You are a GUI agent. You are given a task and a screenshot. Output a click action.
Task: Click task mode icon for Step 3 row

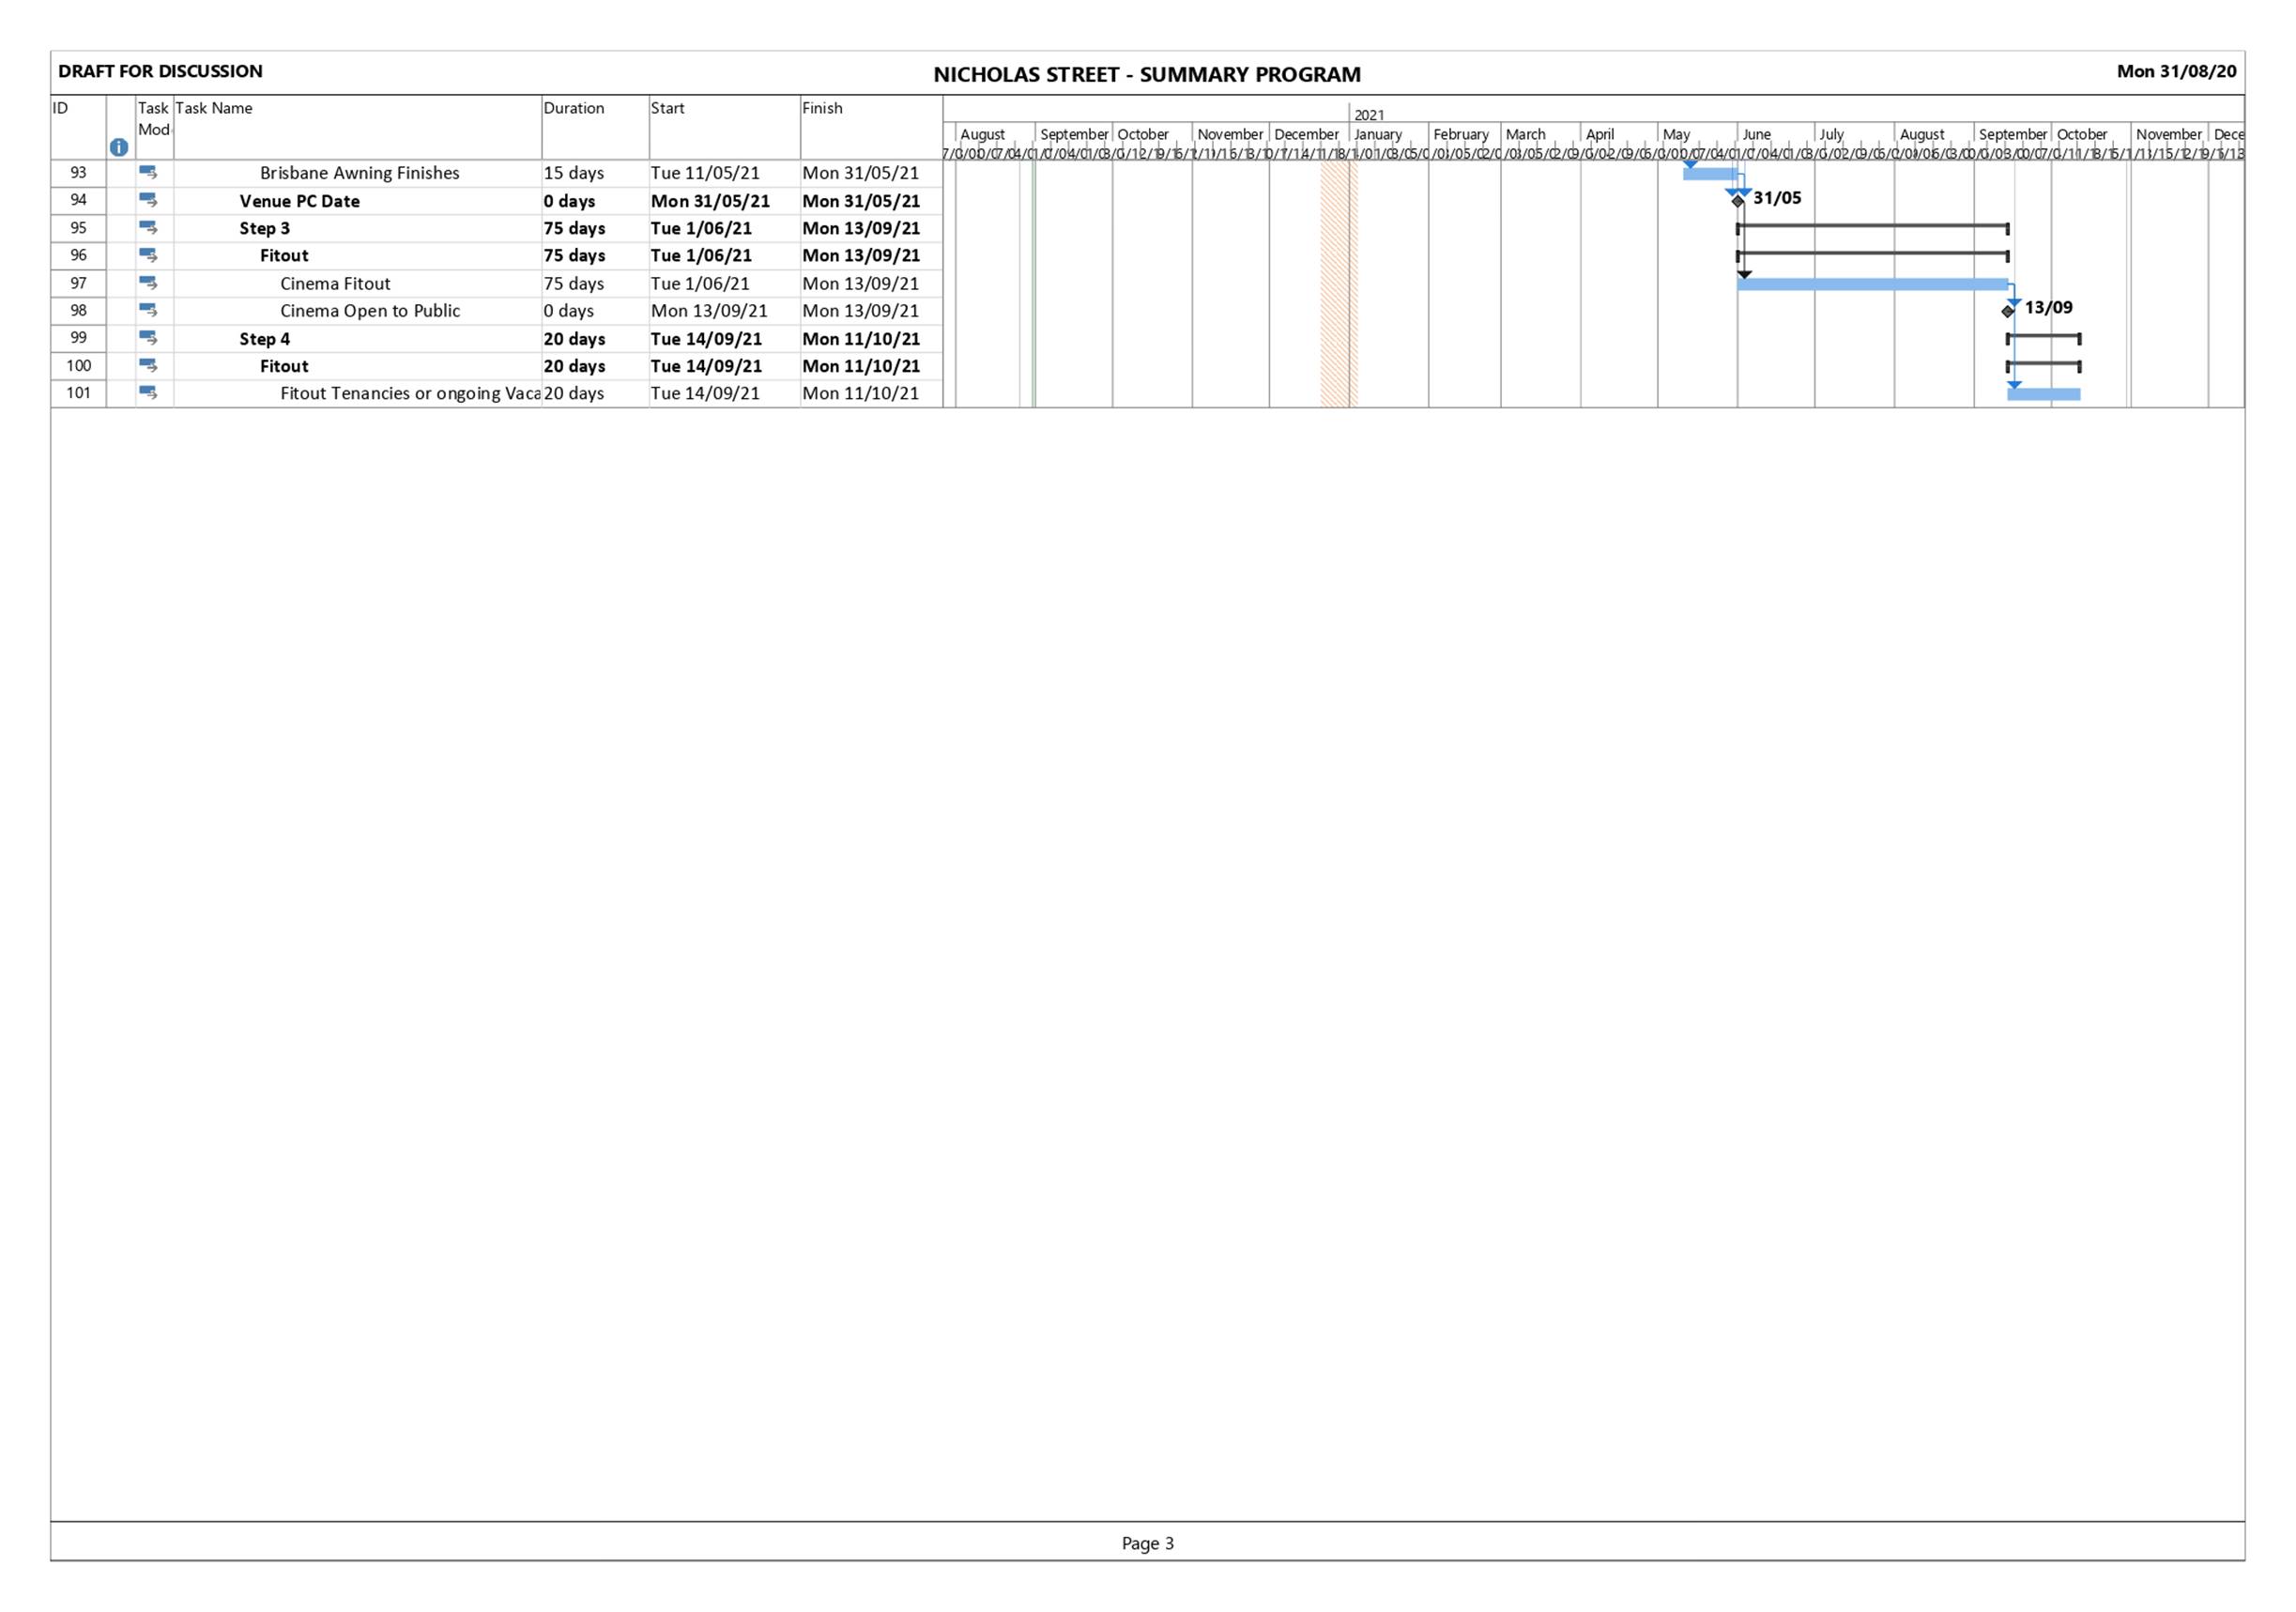[148, 227]
